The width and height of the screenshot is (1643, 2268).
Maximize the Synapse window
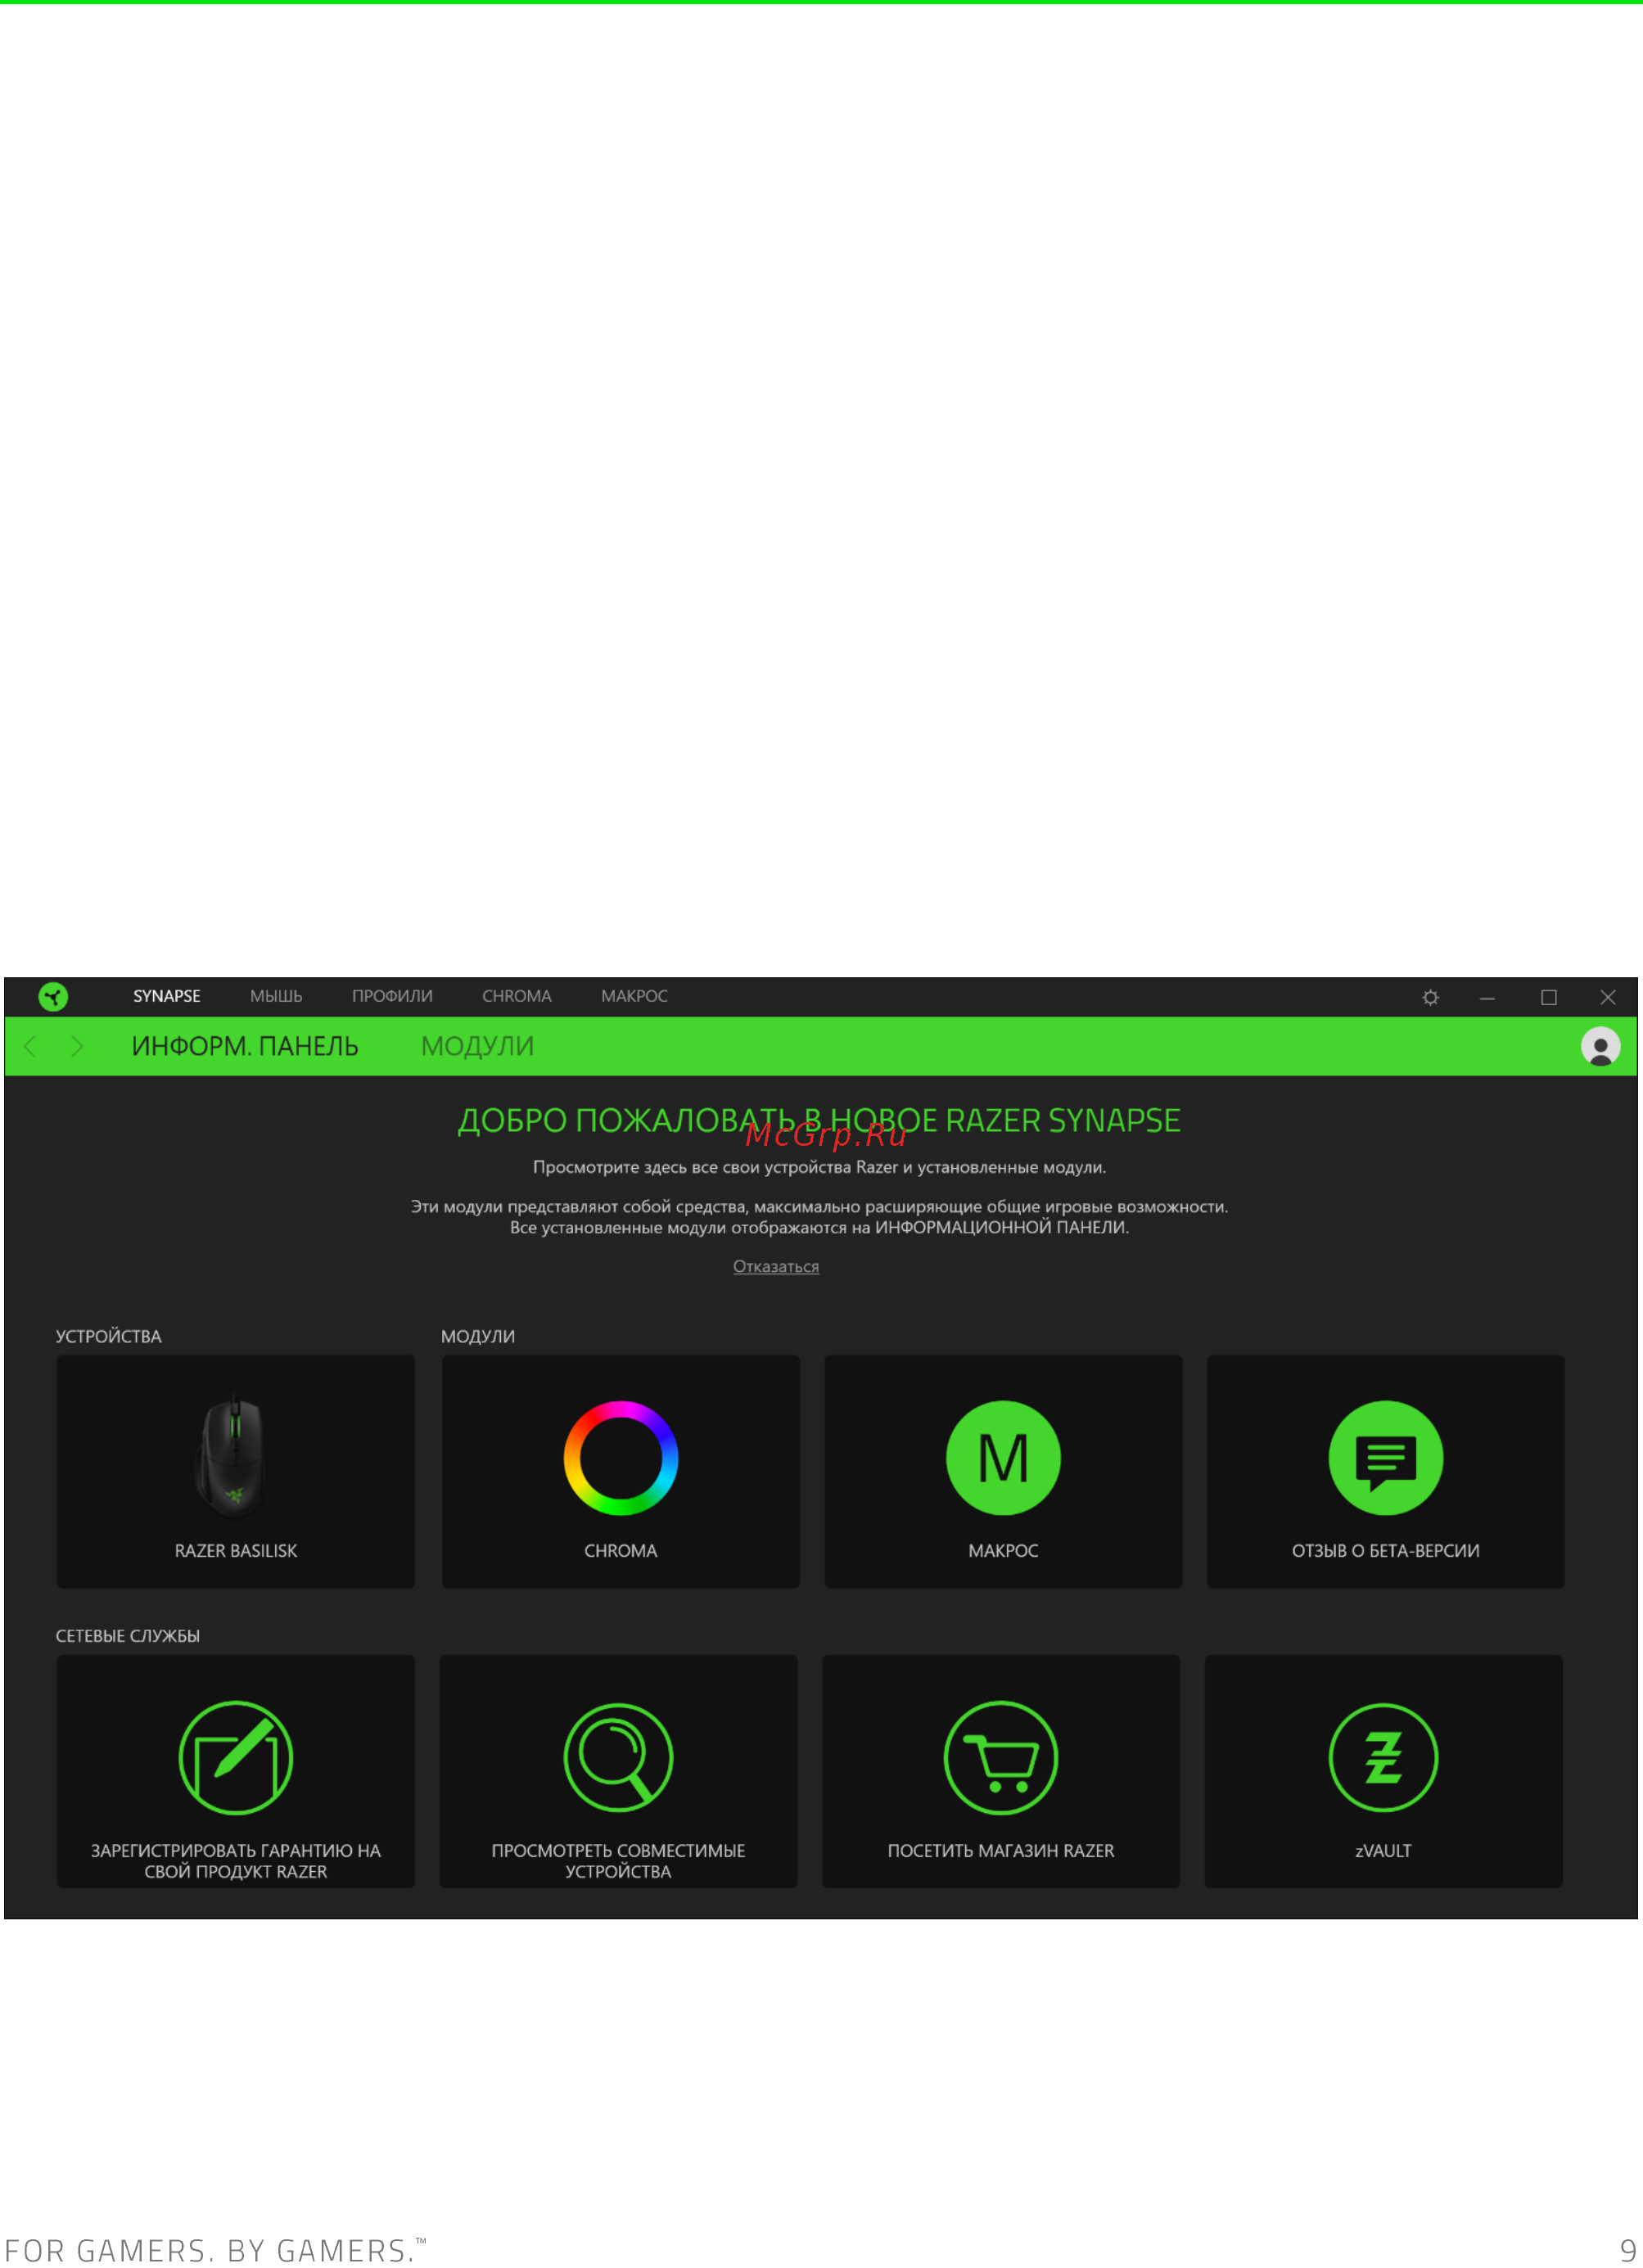(1548, 997)
